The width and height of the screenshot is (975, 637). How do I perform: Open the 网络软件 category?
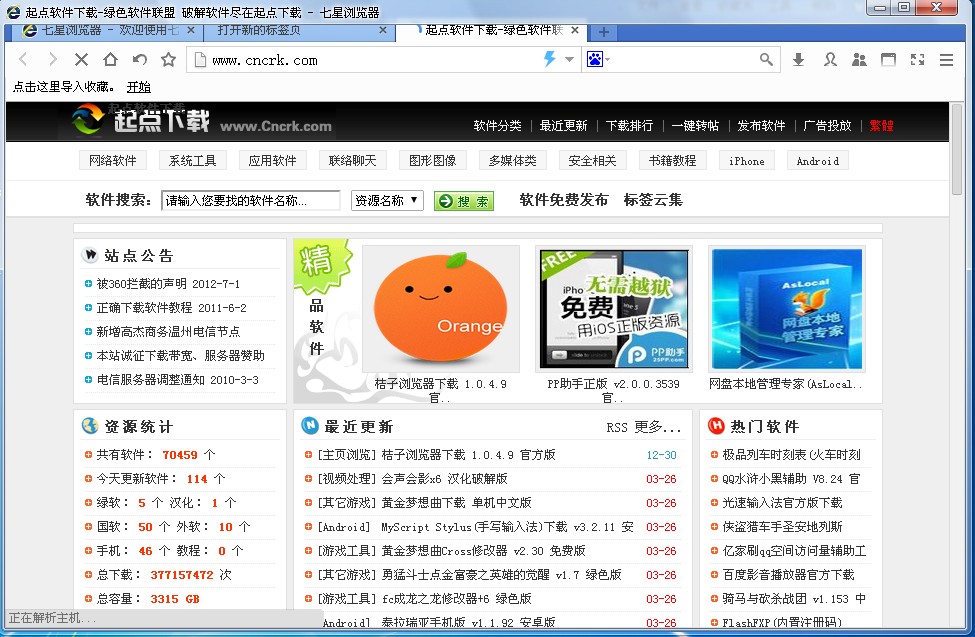coord(113,160)
